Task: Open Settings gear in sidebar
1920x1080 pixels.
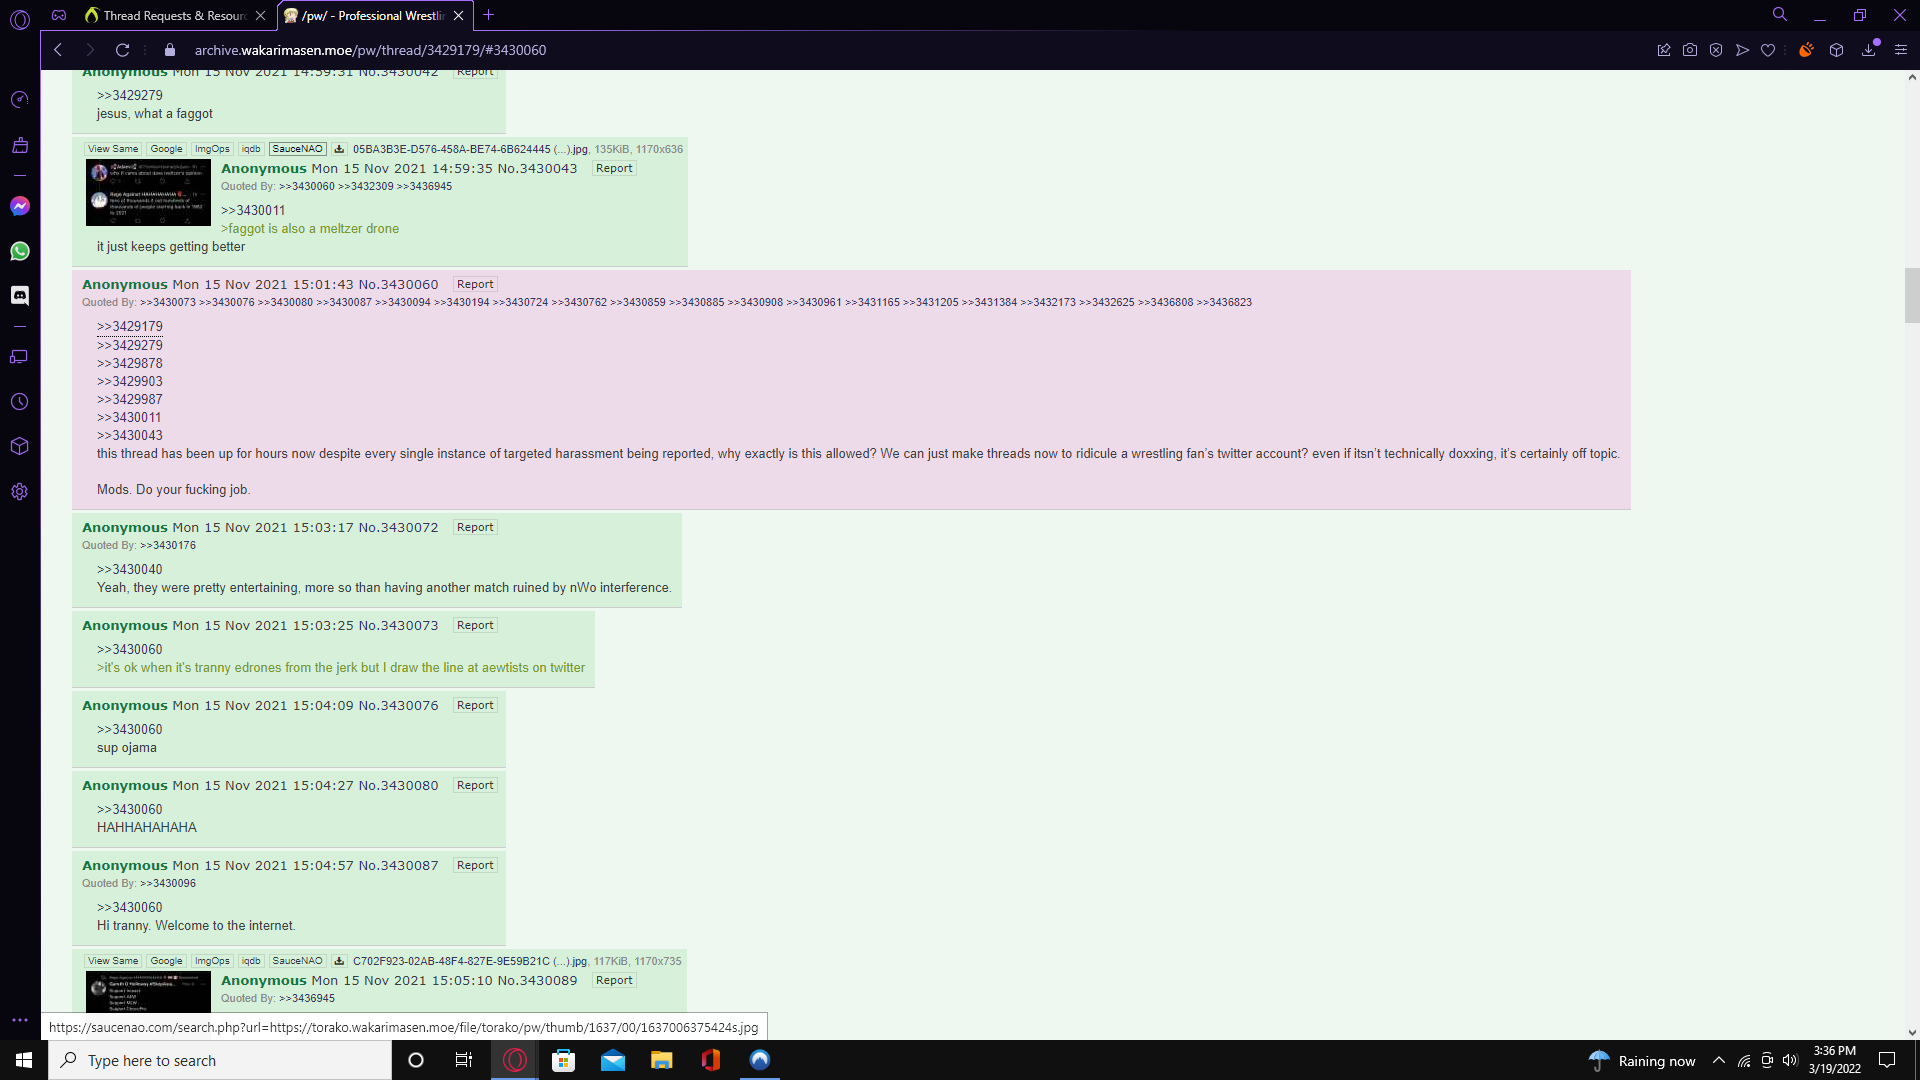Action: click(19, 492)
